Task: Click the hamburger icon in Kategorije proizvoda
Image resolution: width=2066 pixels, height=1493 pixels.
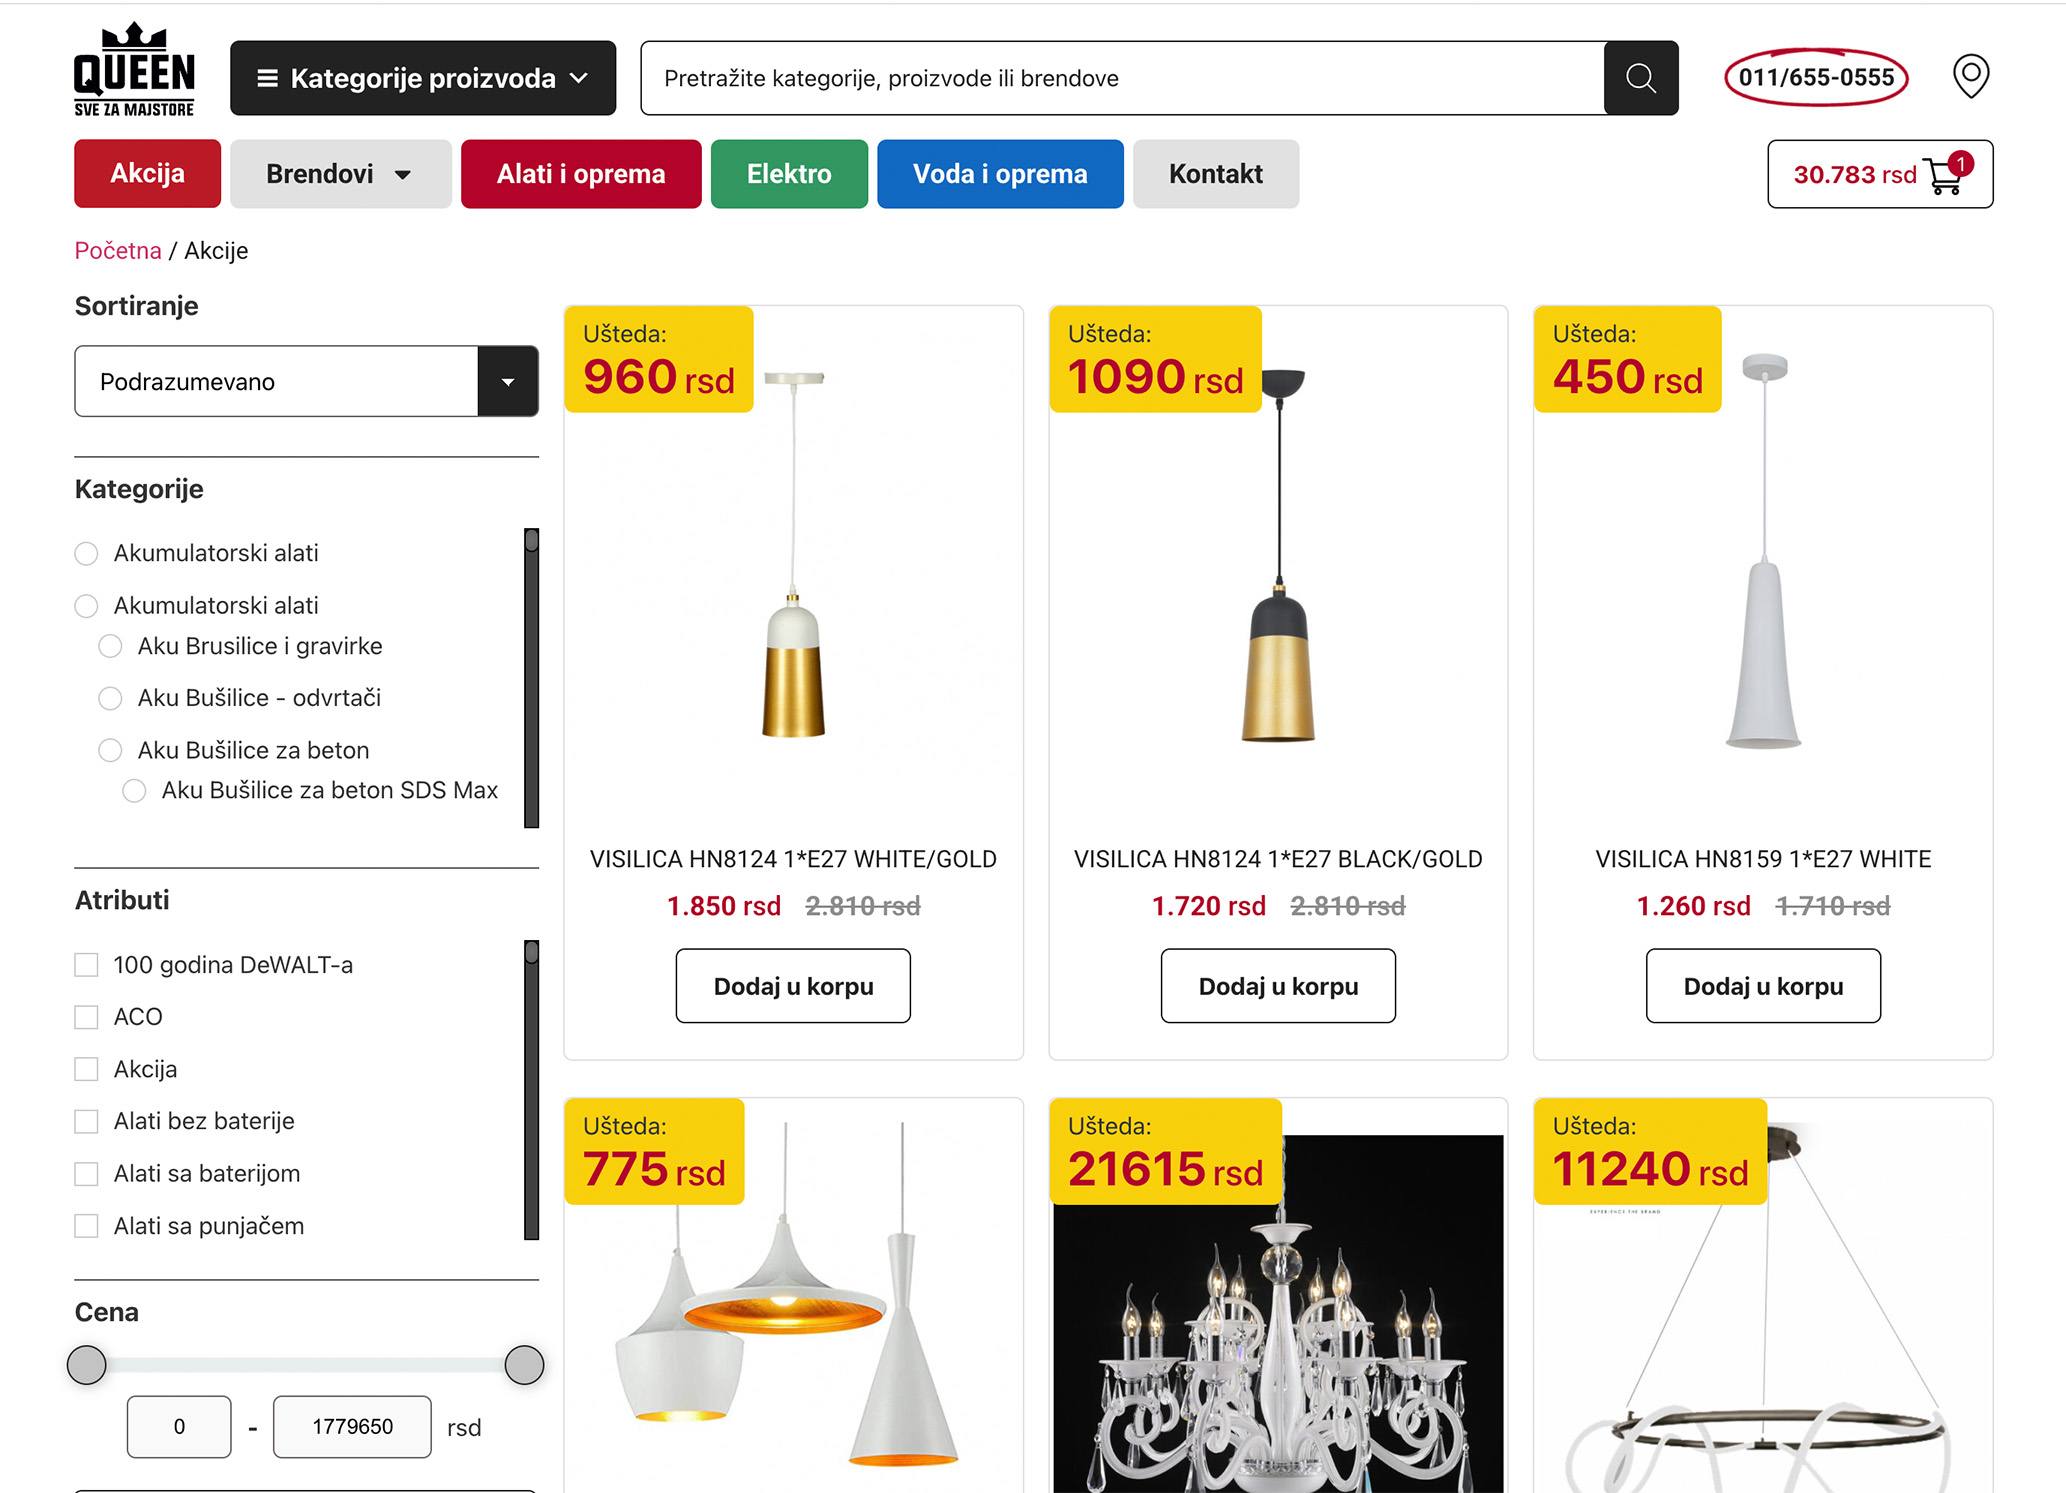Action: coord(267,78)
